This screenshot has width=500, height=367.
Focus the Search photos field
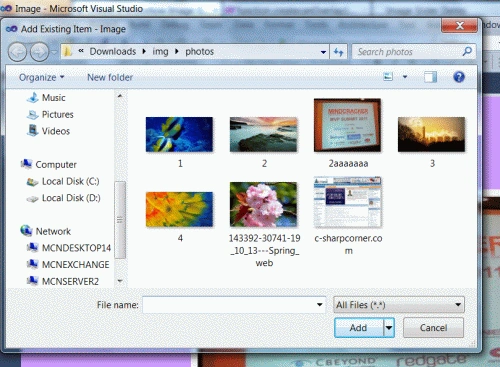413,52
